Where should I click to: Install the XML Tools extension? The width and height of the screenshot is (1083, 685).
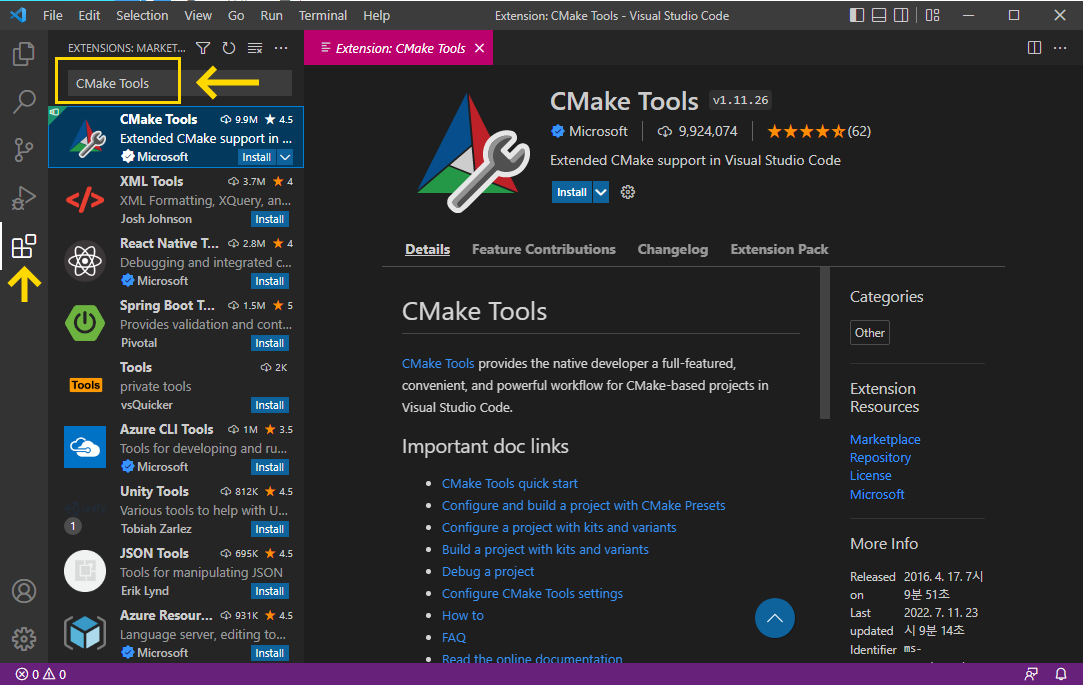[269, 219]
